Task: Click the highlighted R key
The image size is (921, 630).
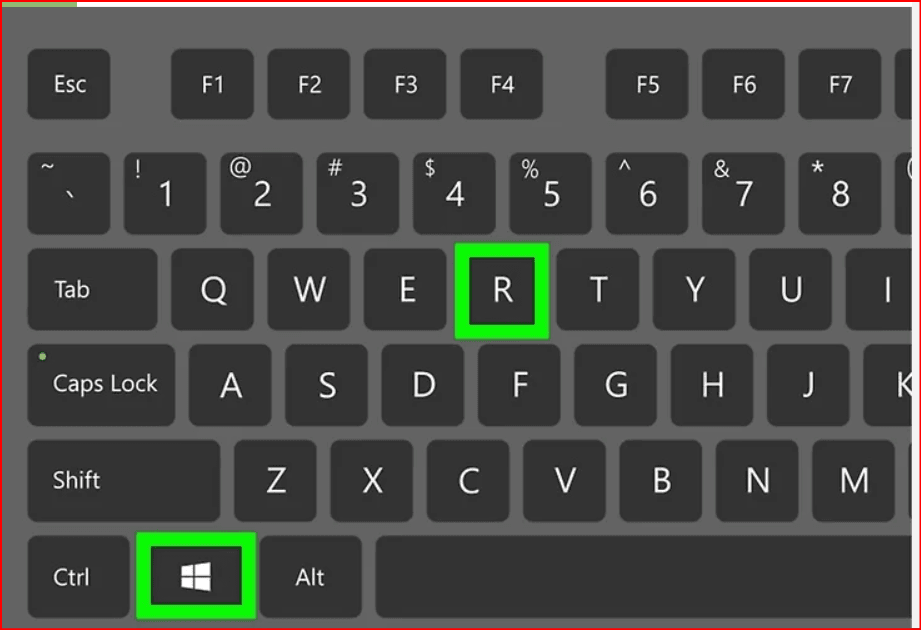Action: pos(502,291)
